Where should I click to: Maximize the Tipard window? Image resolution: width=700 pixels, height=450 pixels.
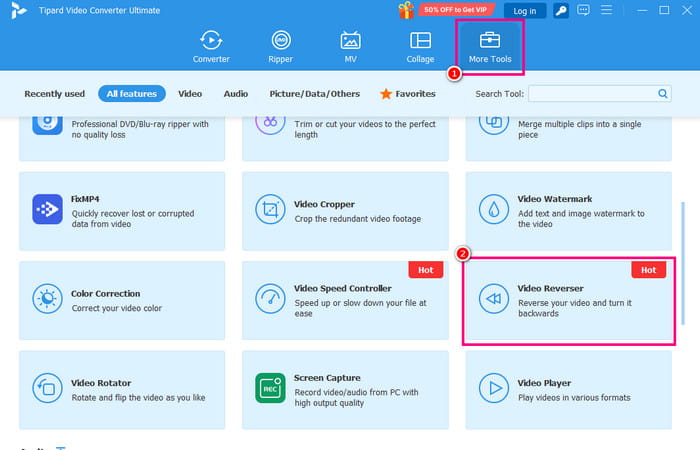[x=664, y=10]
